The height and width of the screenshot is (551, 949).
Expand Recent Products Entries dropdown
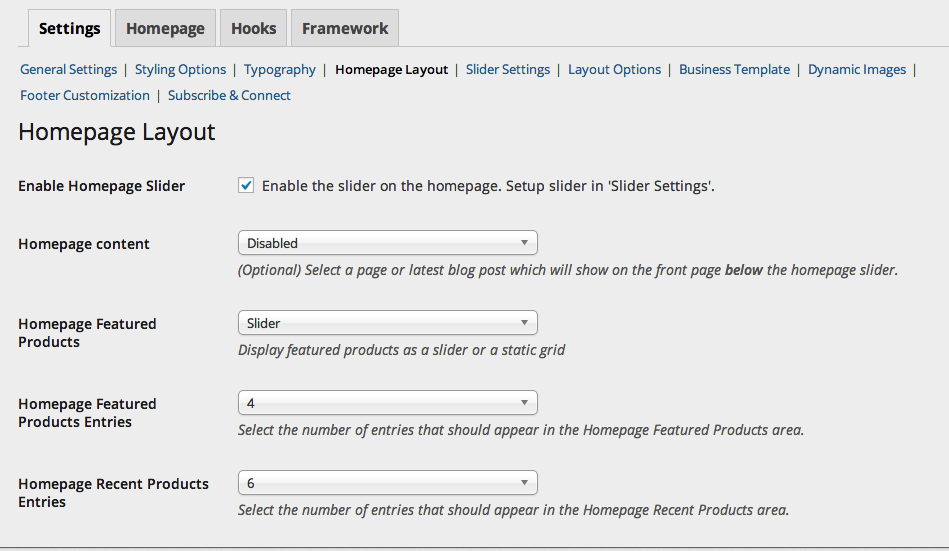click(x=387, y=482)
